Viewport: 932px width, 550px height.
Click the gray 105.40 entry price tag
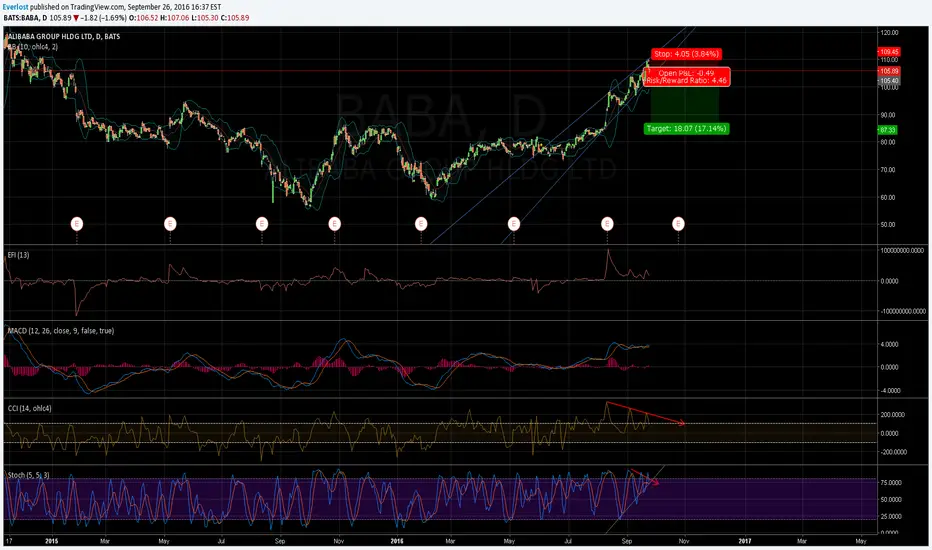tap(889, 80)
